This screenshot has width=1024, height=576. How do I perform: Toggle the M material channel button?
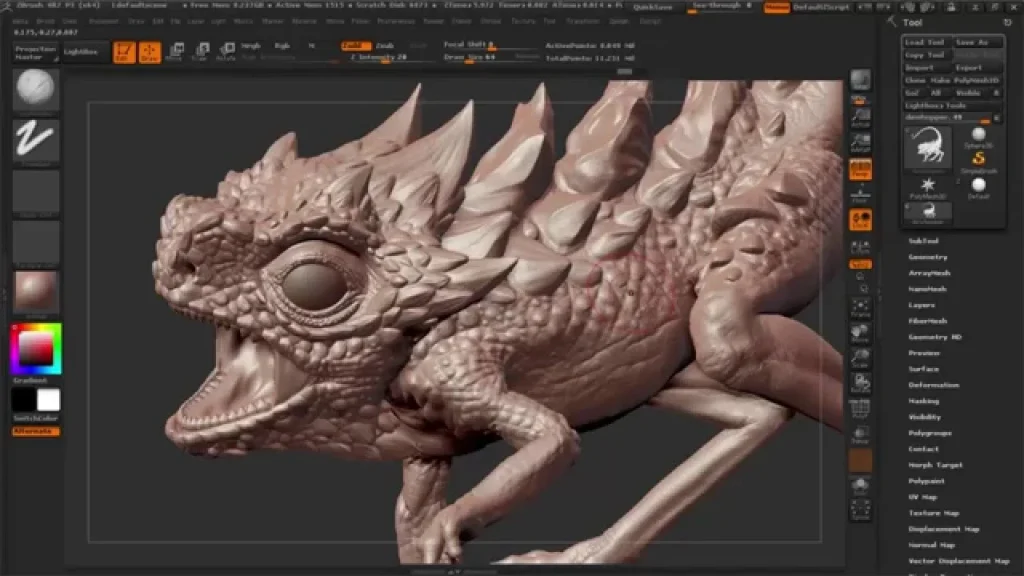pyautogui.click(x=312, y=46)
